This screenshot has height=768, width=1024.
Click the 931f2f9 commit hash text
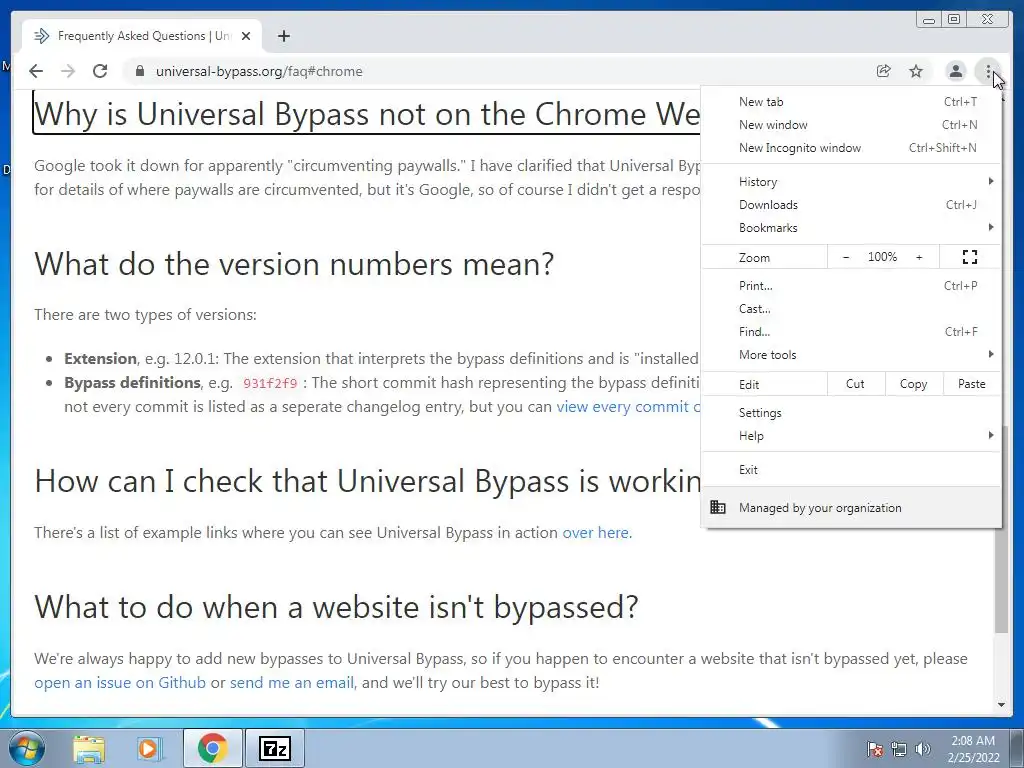point(270,383)
